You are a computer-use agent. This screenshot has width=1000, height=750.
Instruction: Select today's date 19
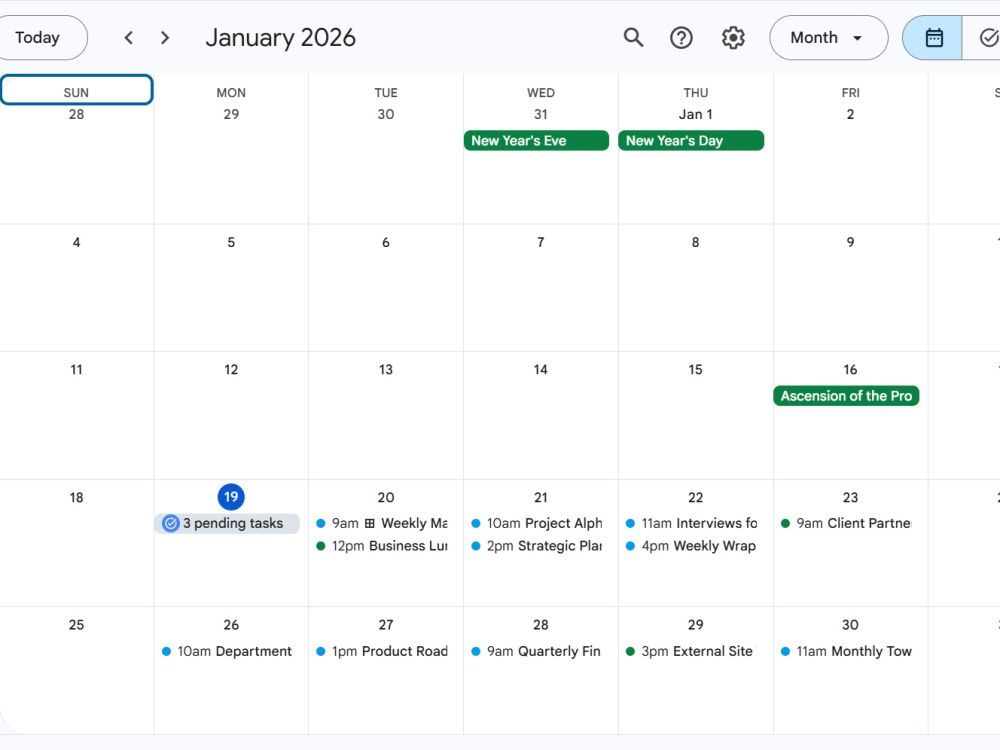click(231, 497)
